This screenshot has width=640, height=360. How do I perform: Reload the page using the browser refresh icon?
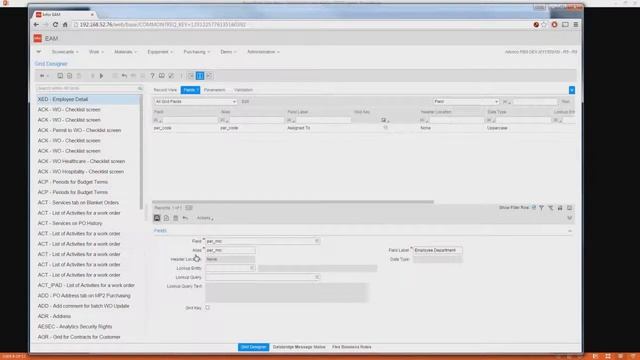coord(55,25)
